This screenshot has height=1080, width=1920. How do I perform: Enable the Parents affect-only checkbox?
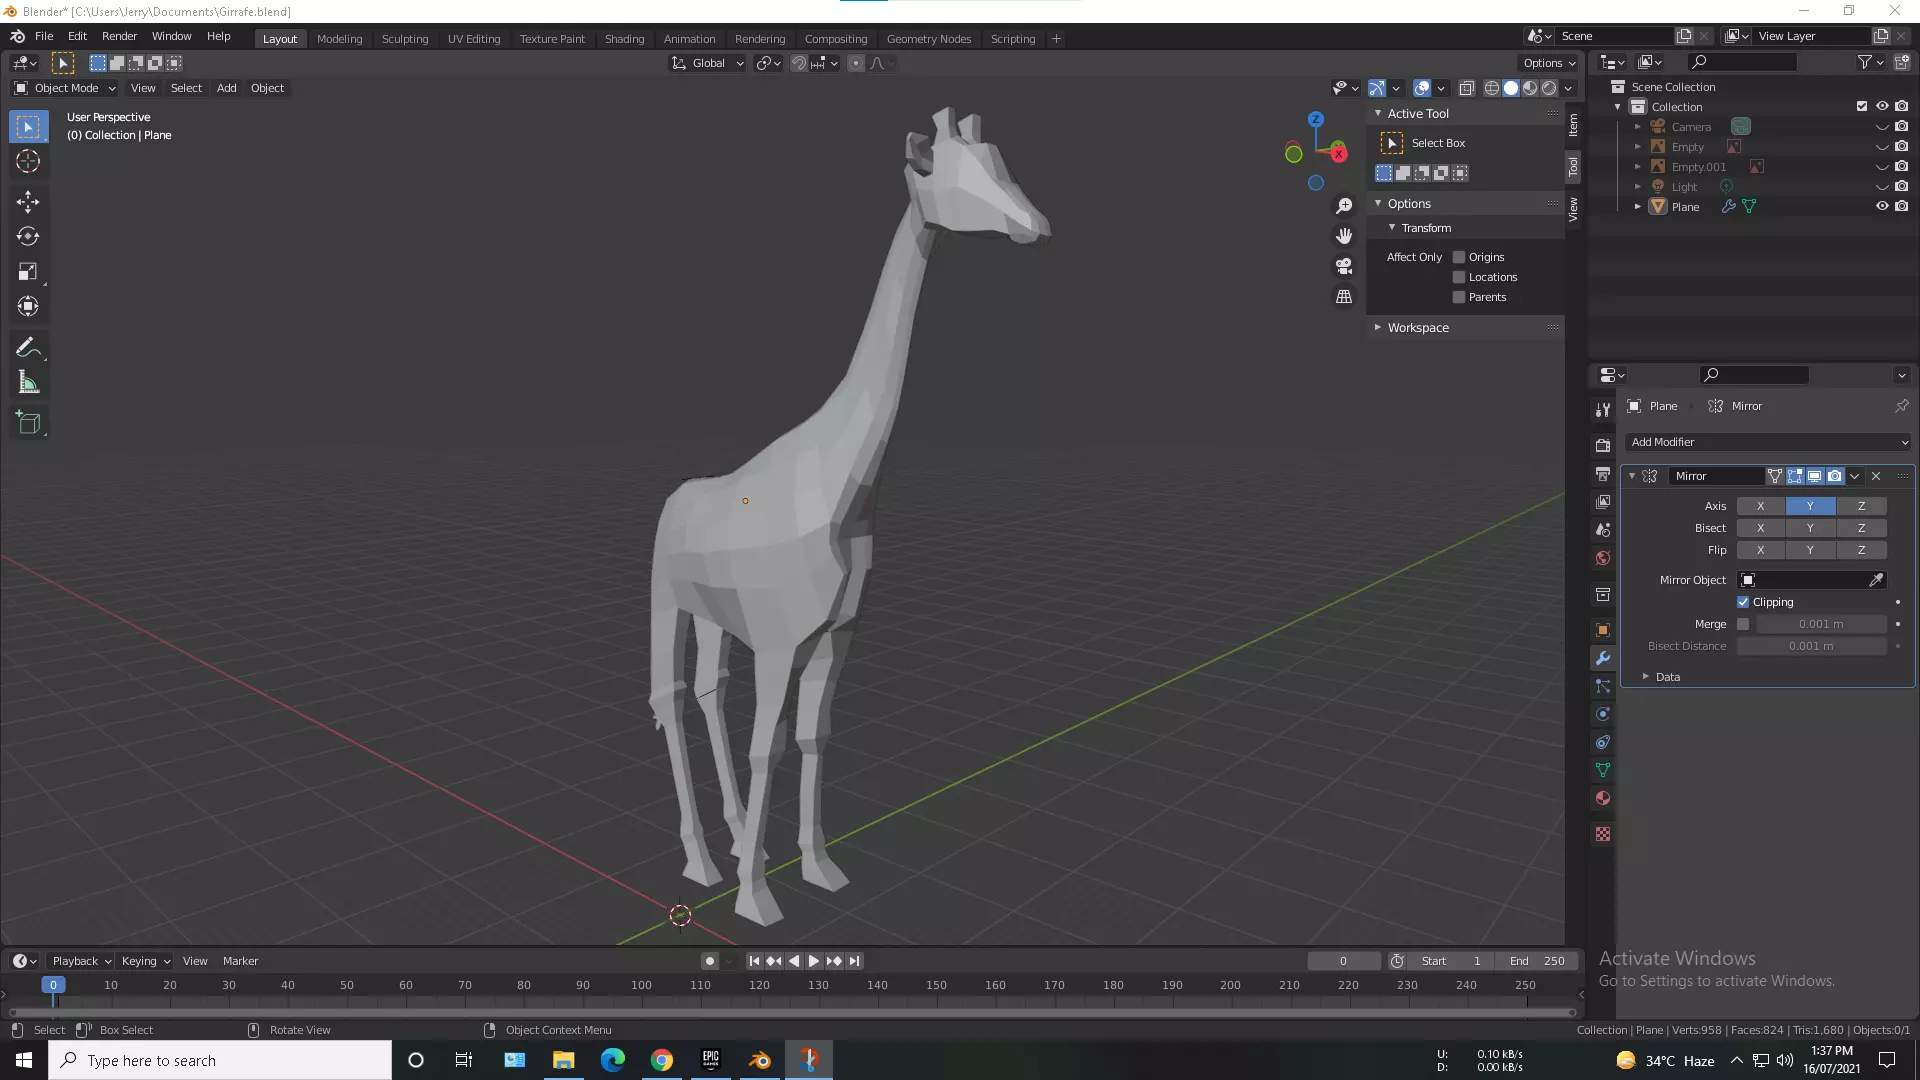[1459, 297]
